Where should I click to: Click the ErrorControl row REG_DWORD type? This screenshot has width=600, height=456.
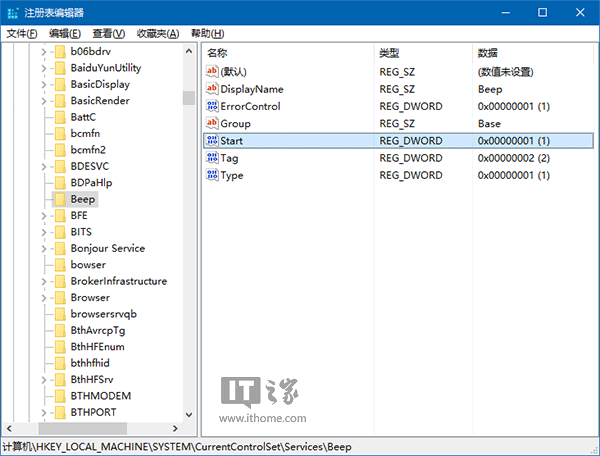click(411, 106)
